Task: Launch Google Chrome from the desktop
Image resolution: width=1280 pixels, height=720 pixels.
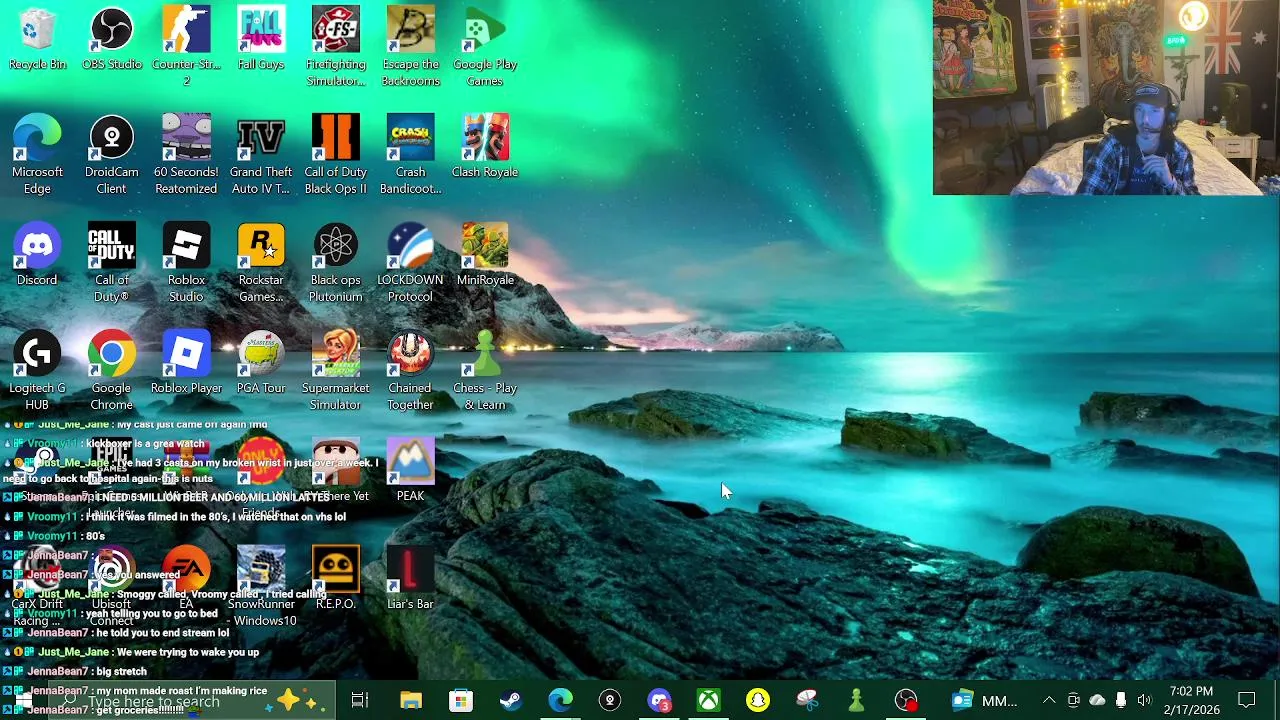Action: point(112,371)
